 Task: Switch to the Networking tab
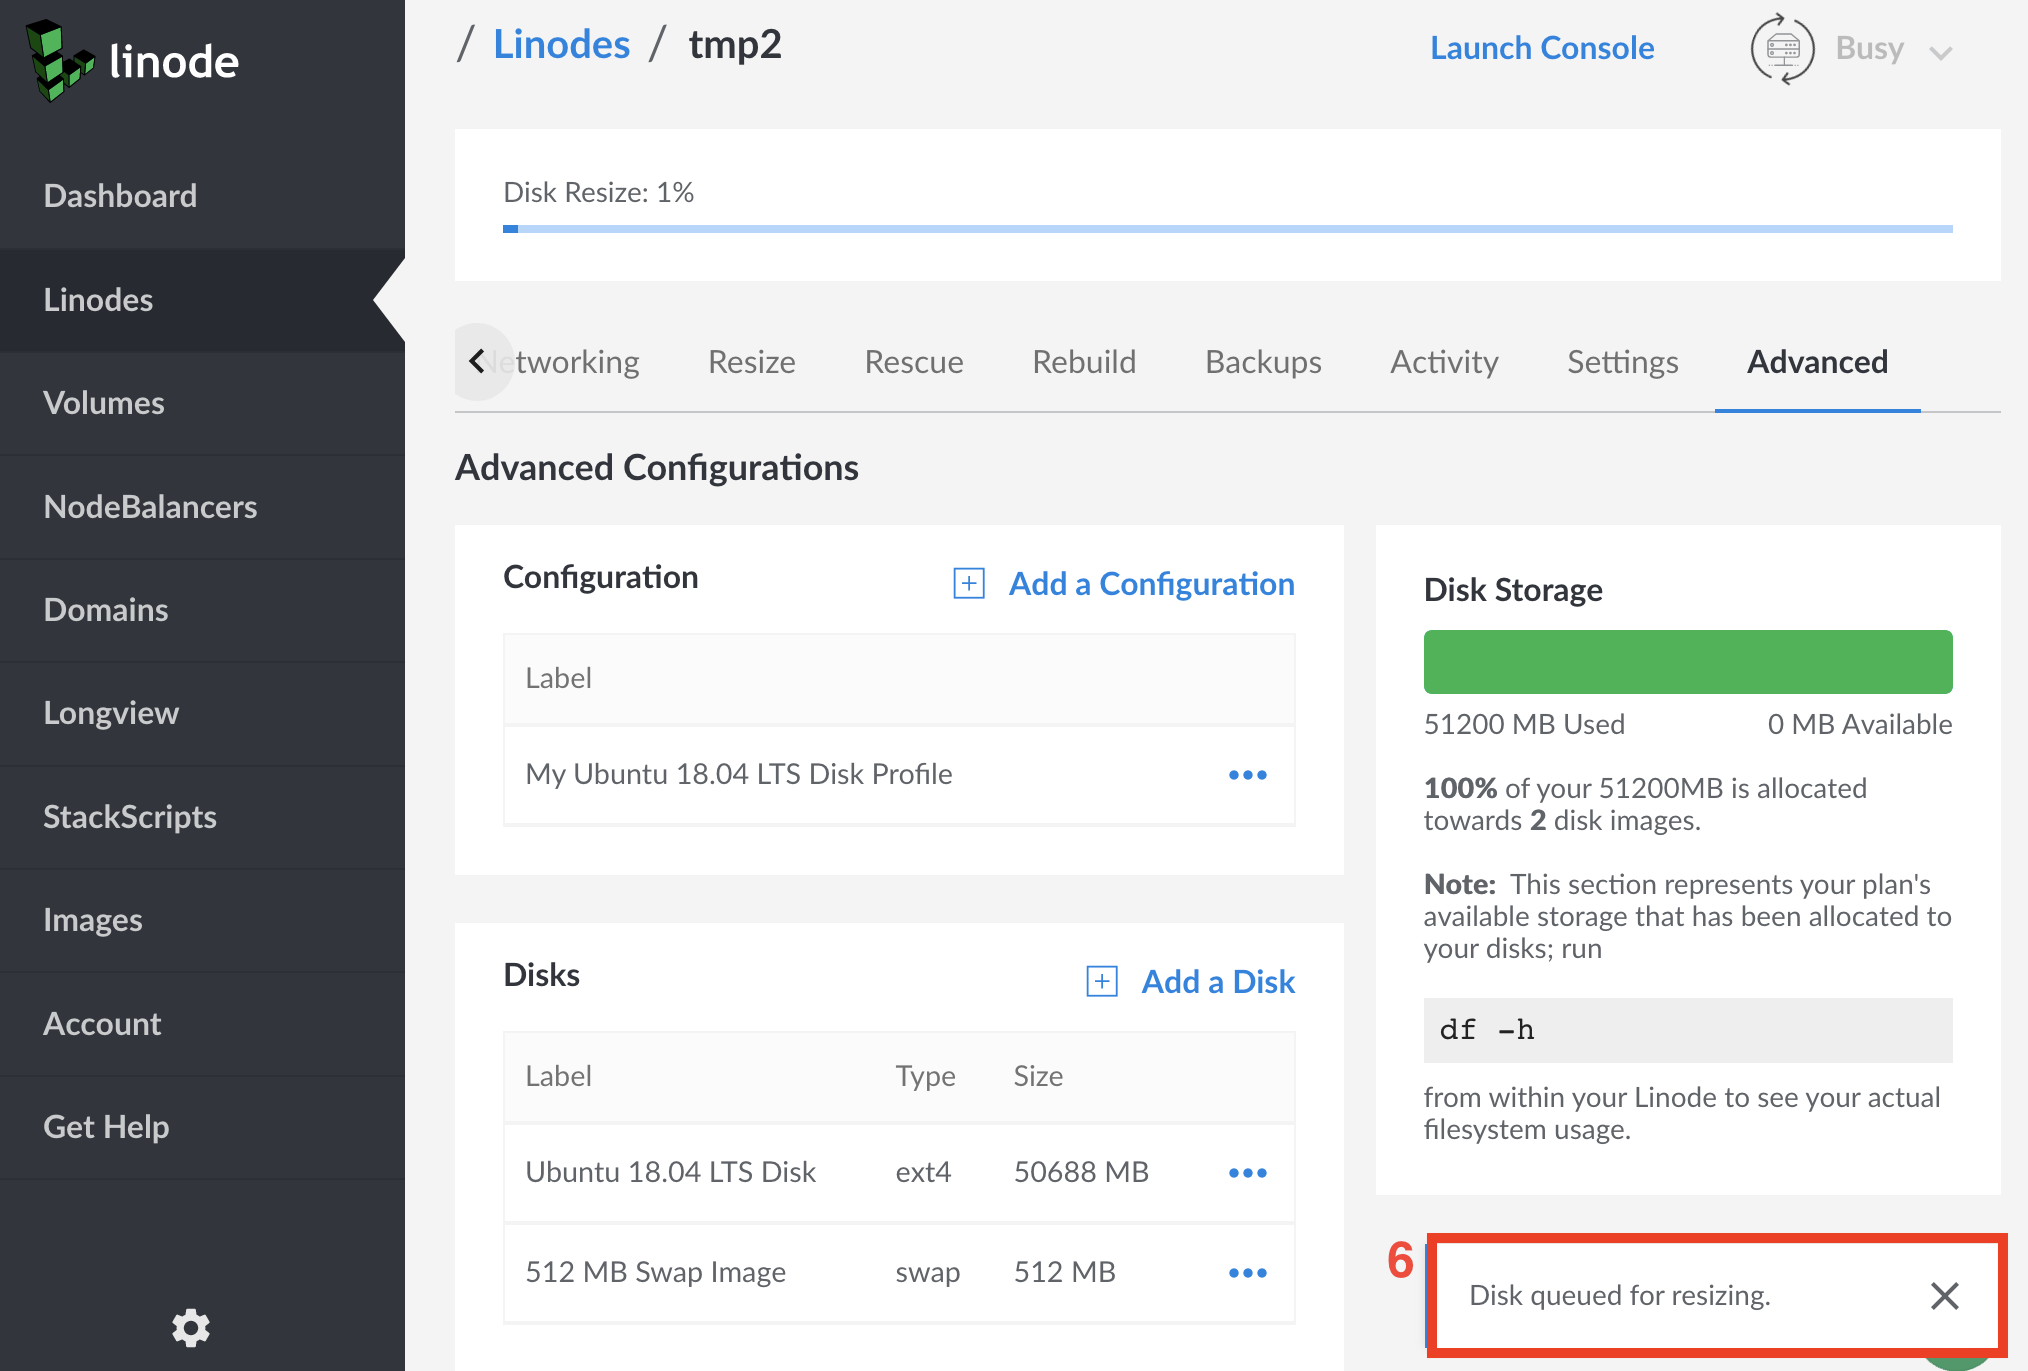tap(564, 362)
